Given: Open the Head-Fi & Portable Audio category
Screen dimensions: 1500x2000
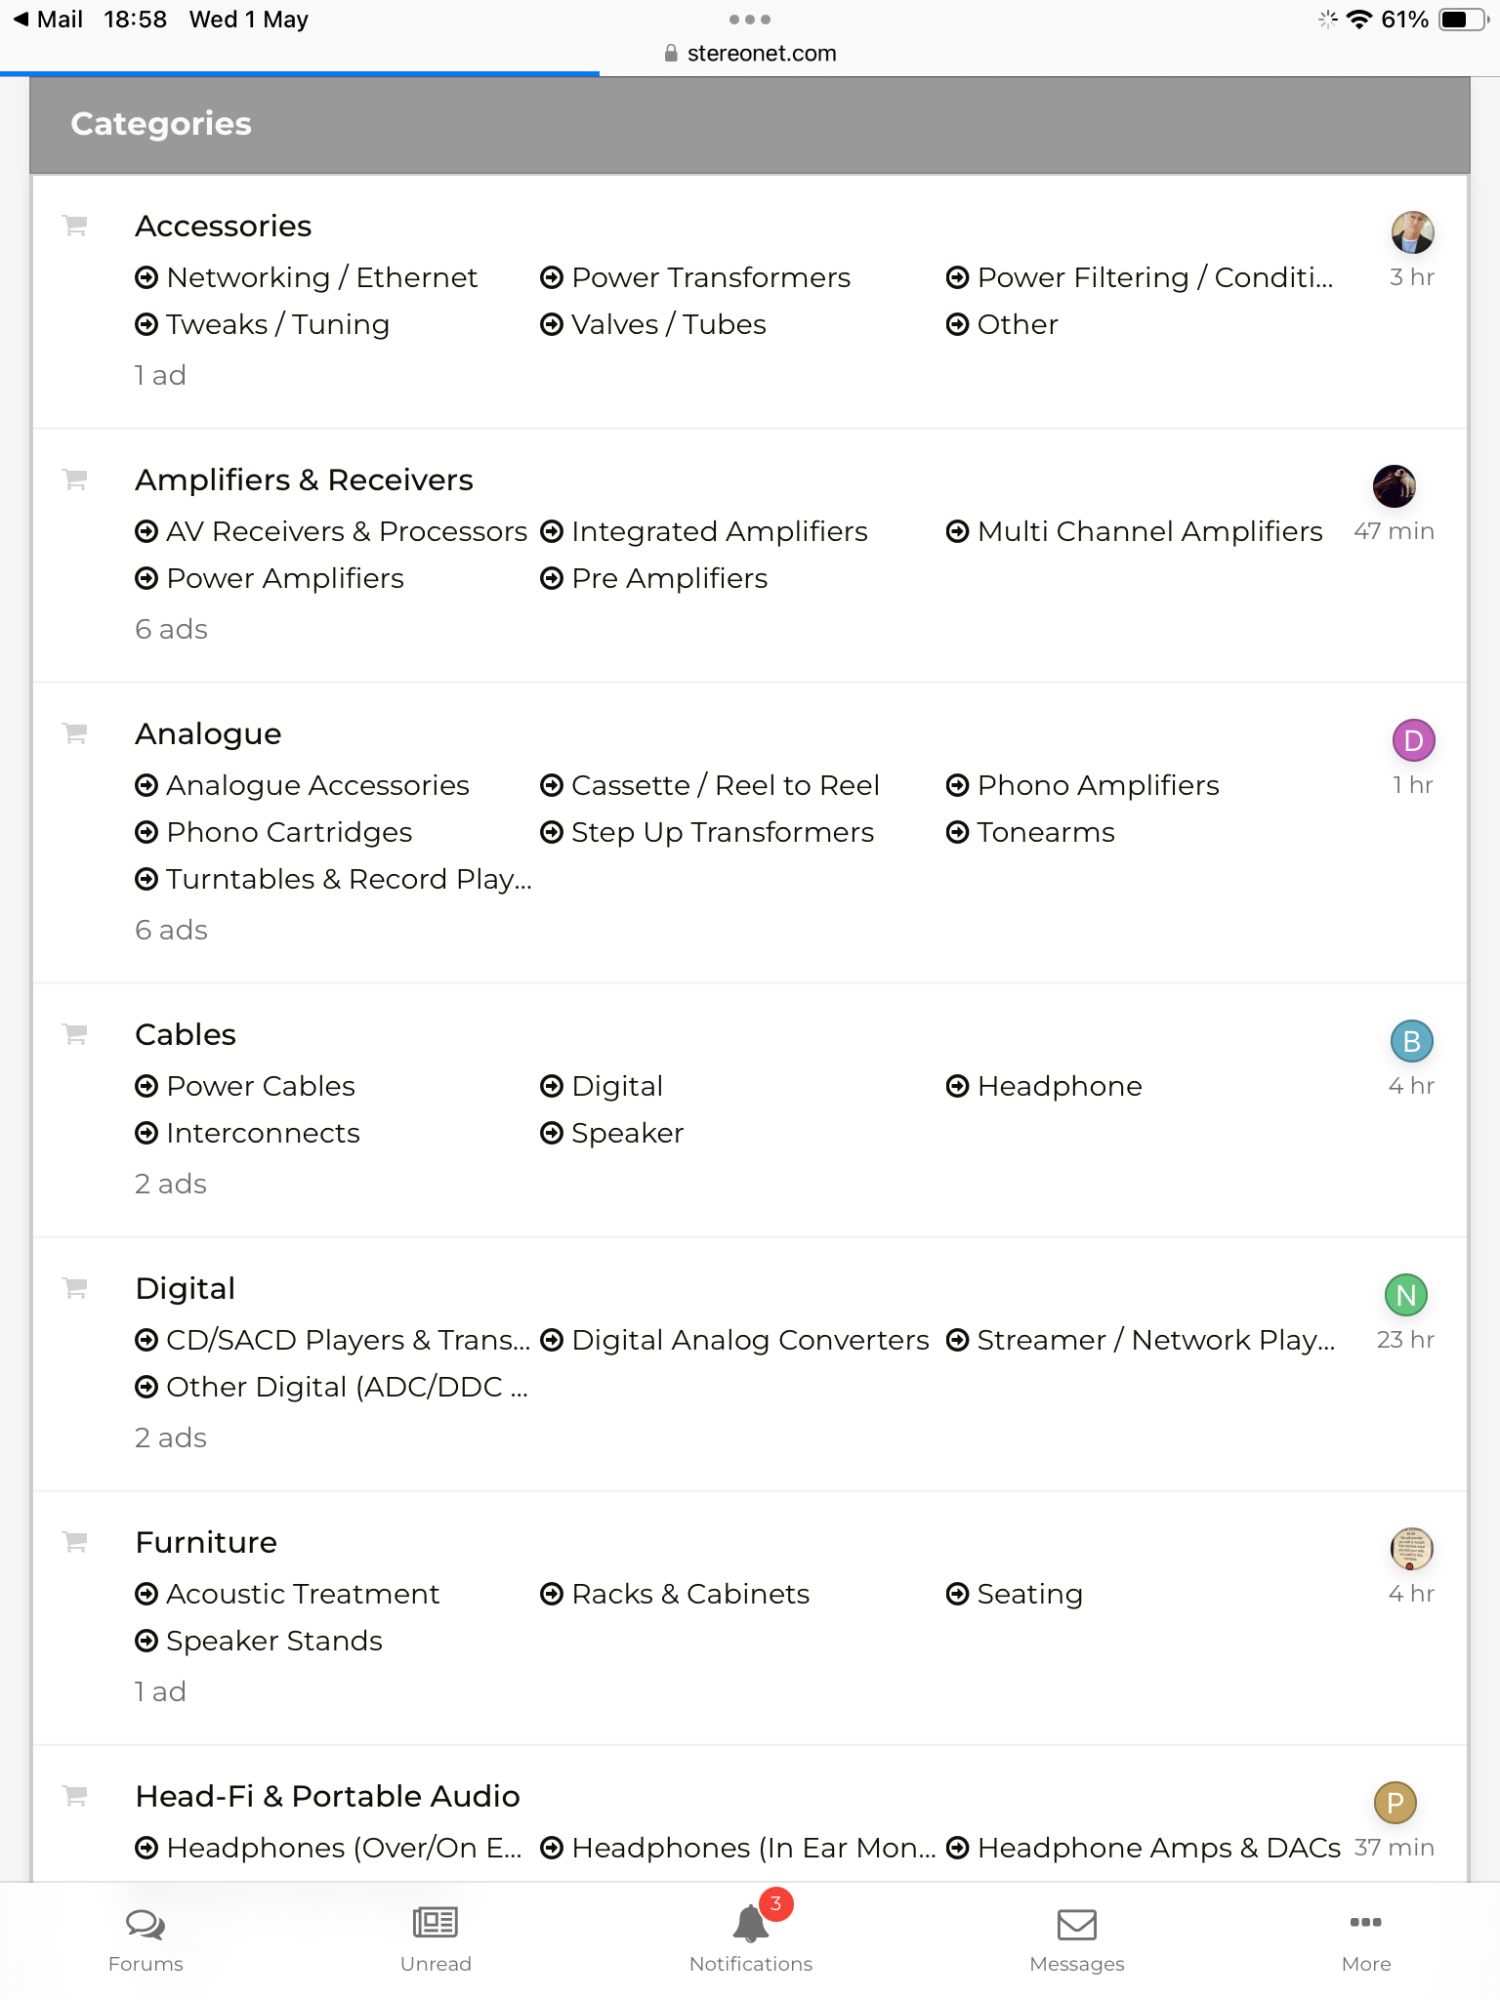Looking at the screenshot, I should tap(327, 1796).
